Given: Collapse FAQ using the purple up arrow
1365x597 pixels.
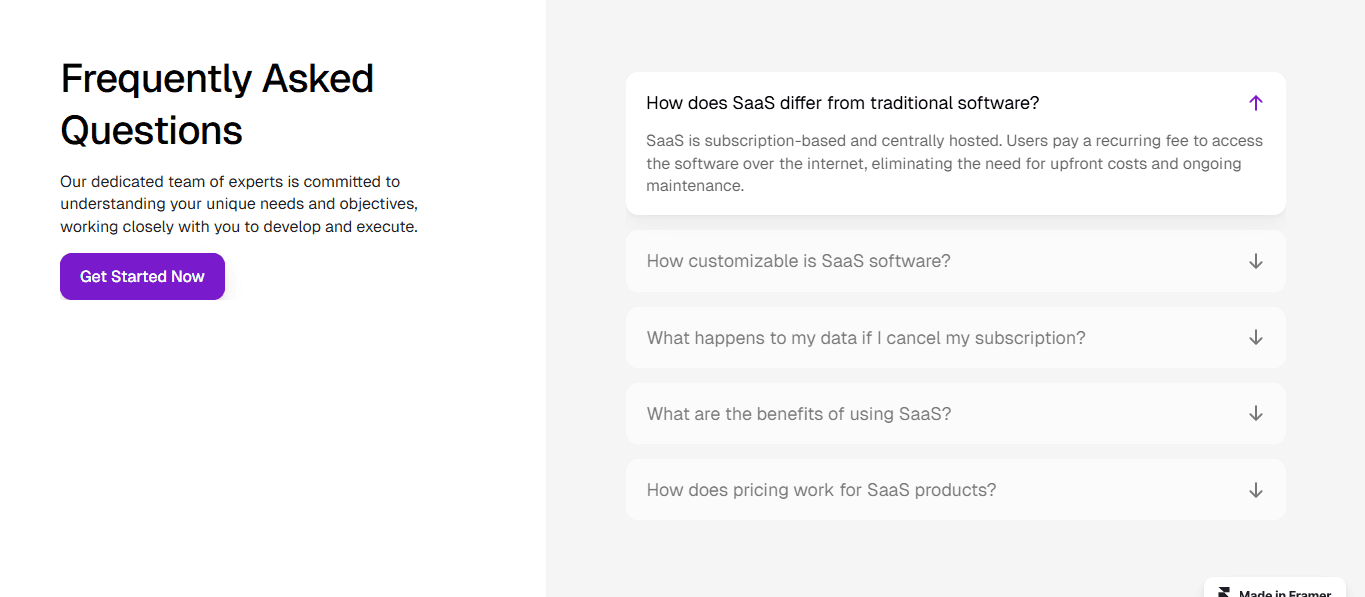Looking at the screenshot, I should point(1256,103).
